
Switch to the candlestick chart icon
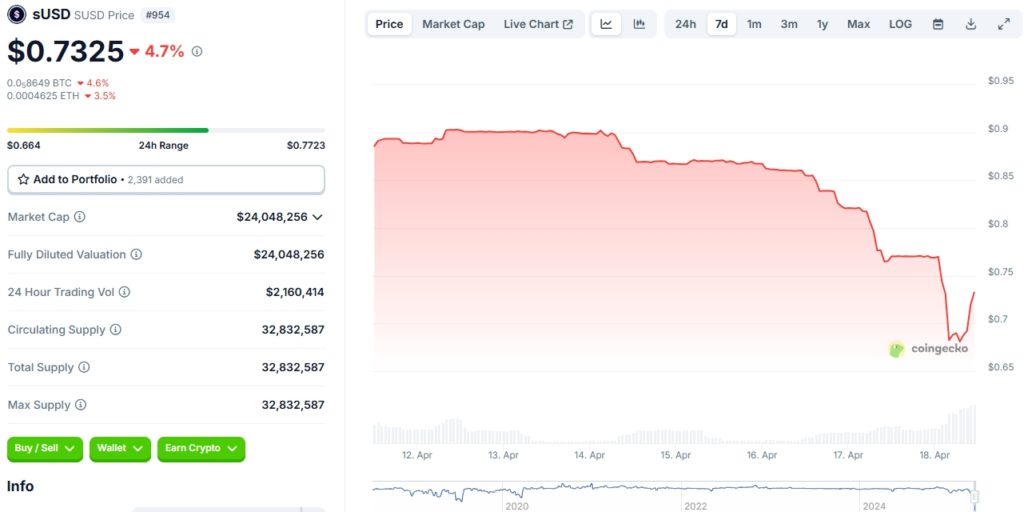639,24
